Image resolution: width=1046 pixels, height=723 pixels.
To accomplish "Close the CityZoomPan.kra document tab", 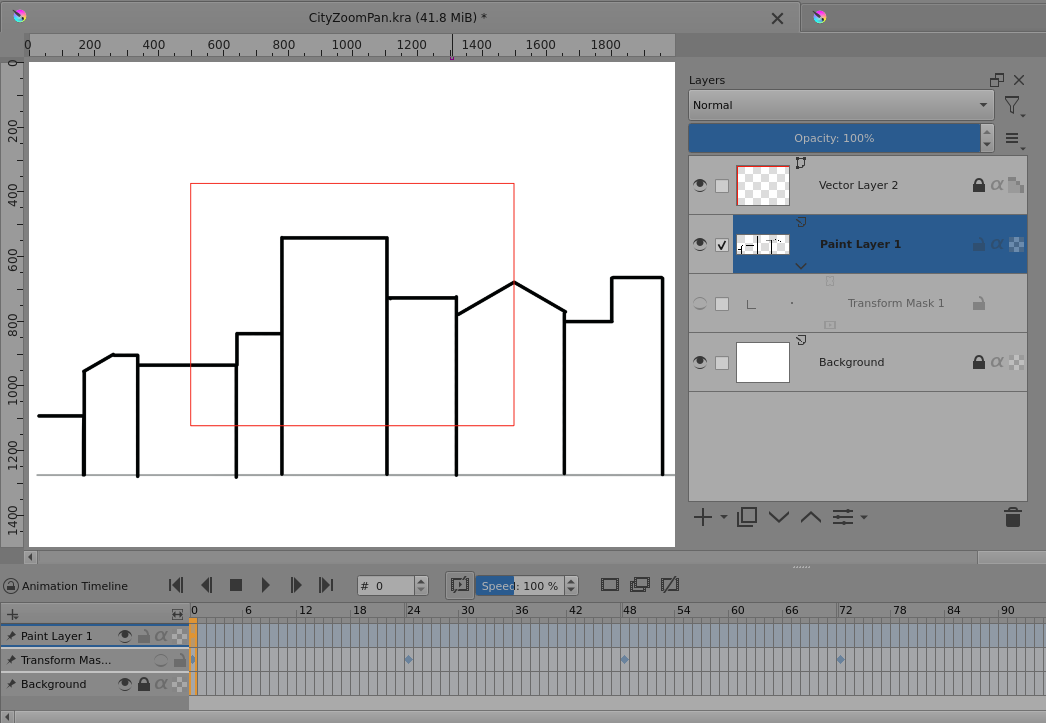I will click(x=777, y=19).
